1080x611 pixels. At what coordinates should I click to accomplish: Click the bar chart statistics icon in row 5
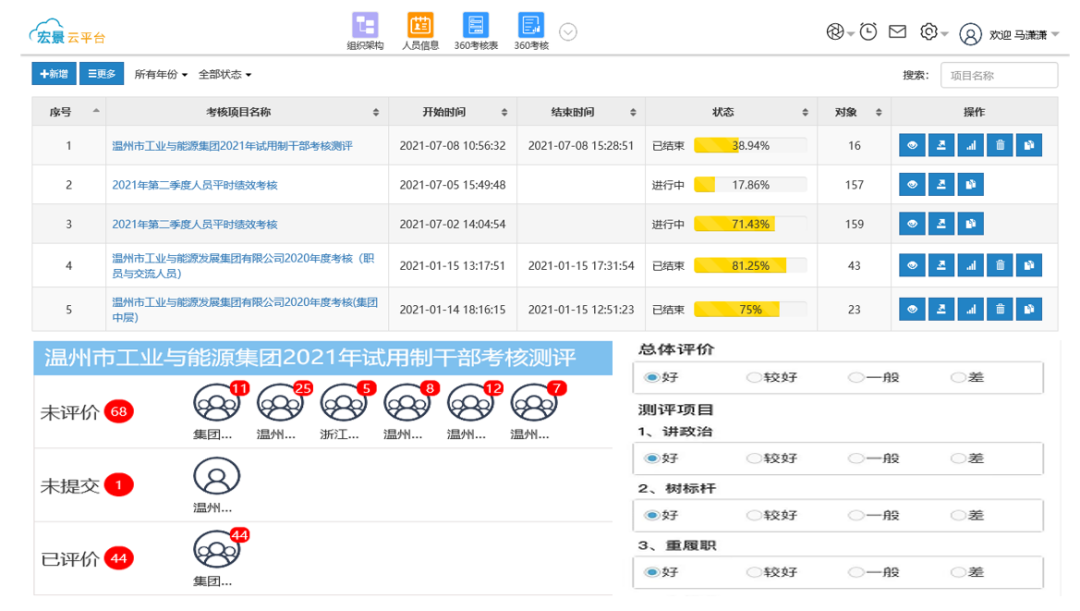coord(970,309)
